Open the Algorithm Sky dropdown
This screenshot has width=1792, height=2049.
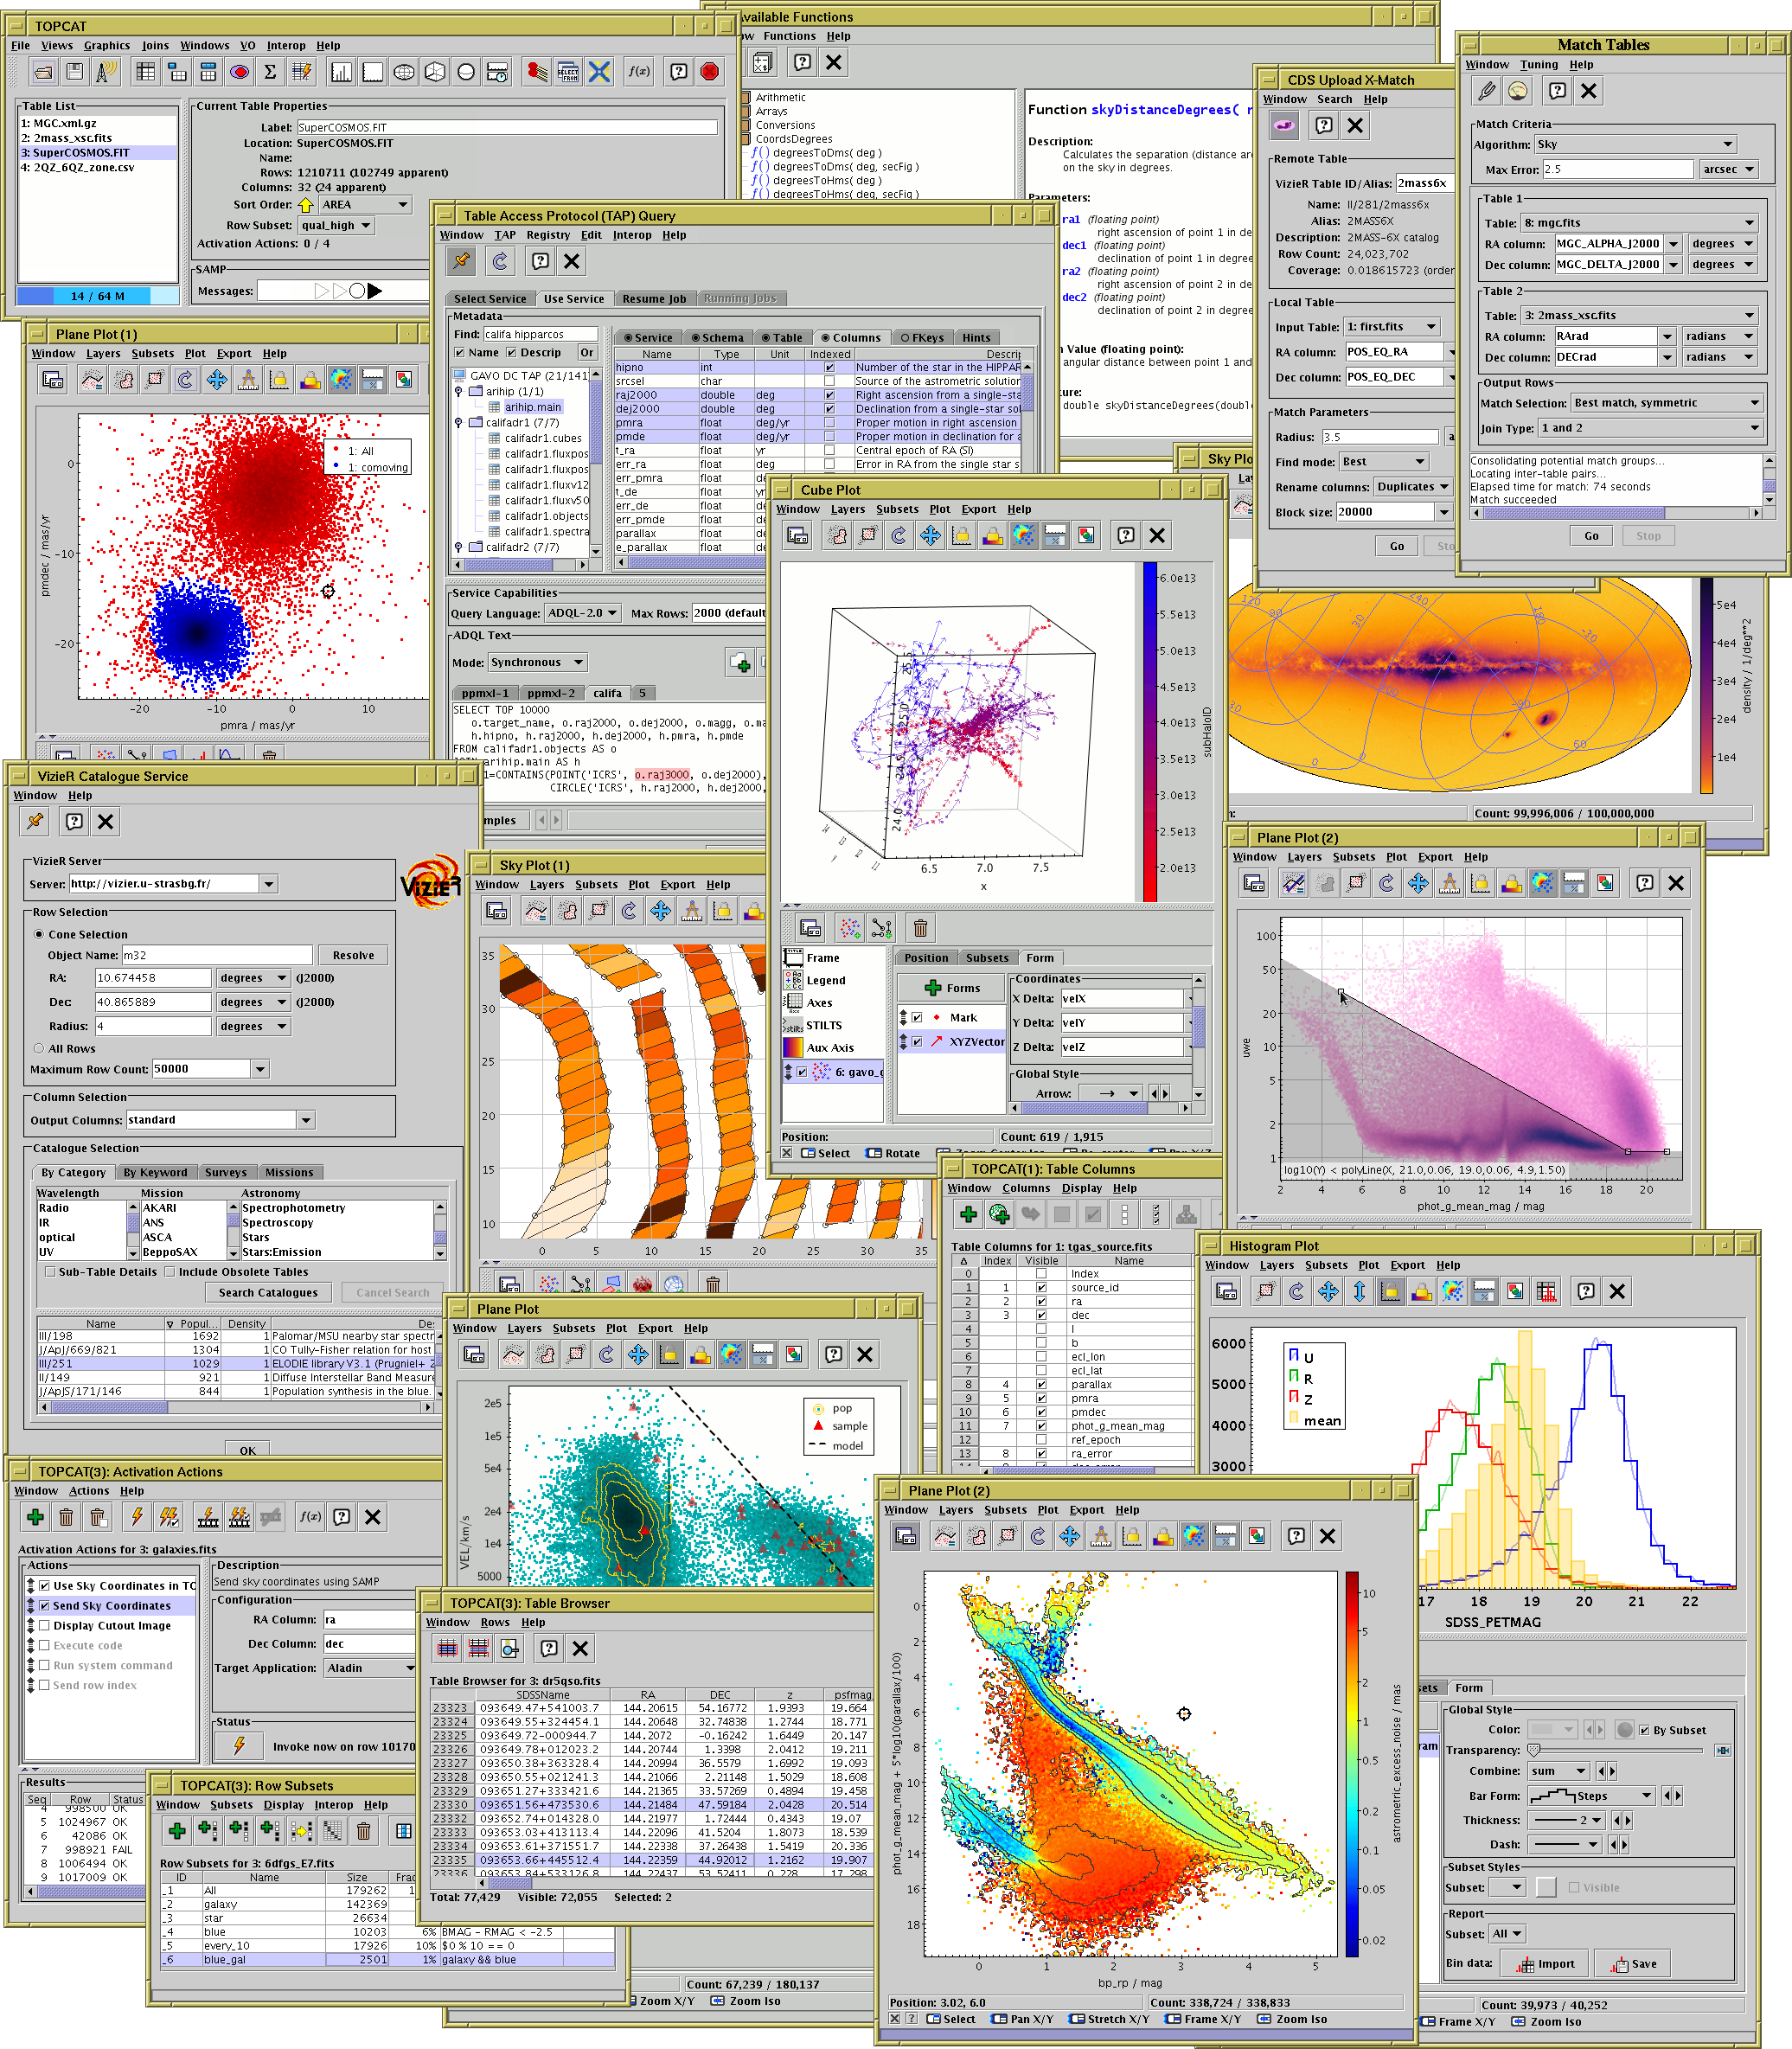pyautogui.click(x=1635, y=144)
